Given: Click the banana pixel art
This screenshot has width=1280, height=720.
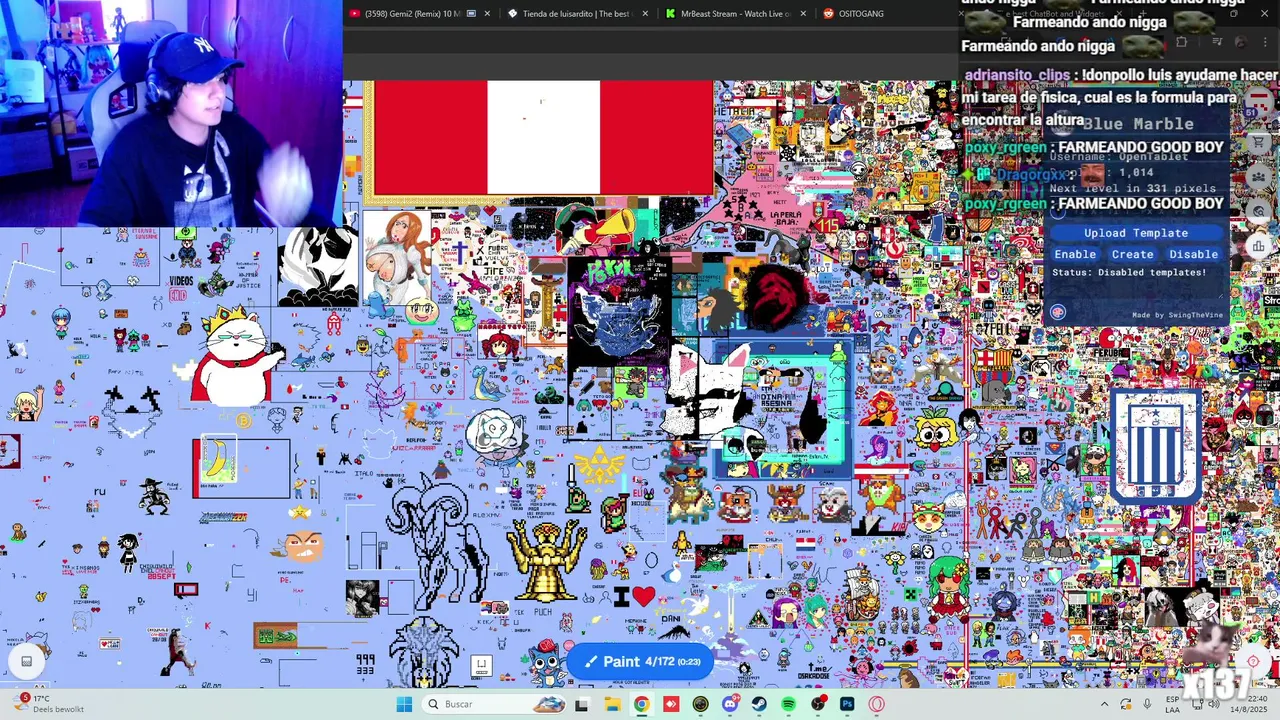Looking at the screenshot, I should point(219,461).
